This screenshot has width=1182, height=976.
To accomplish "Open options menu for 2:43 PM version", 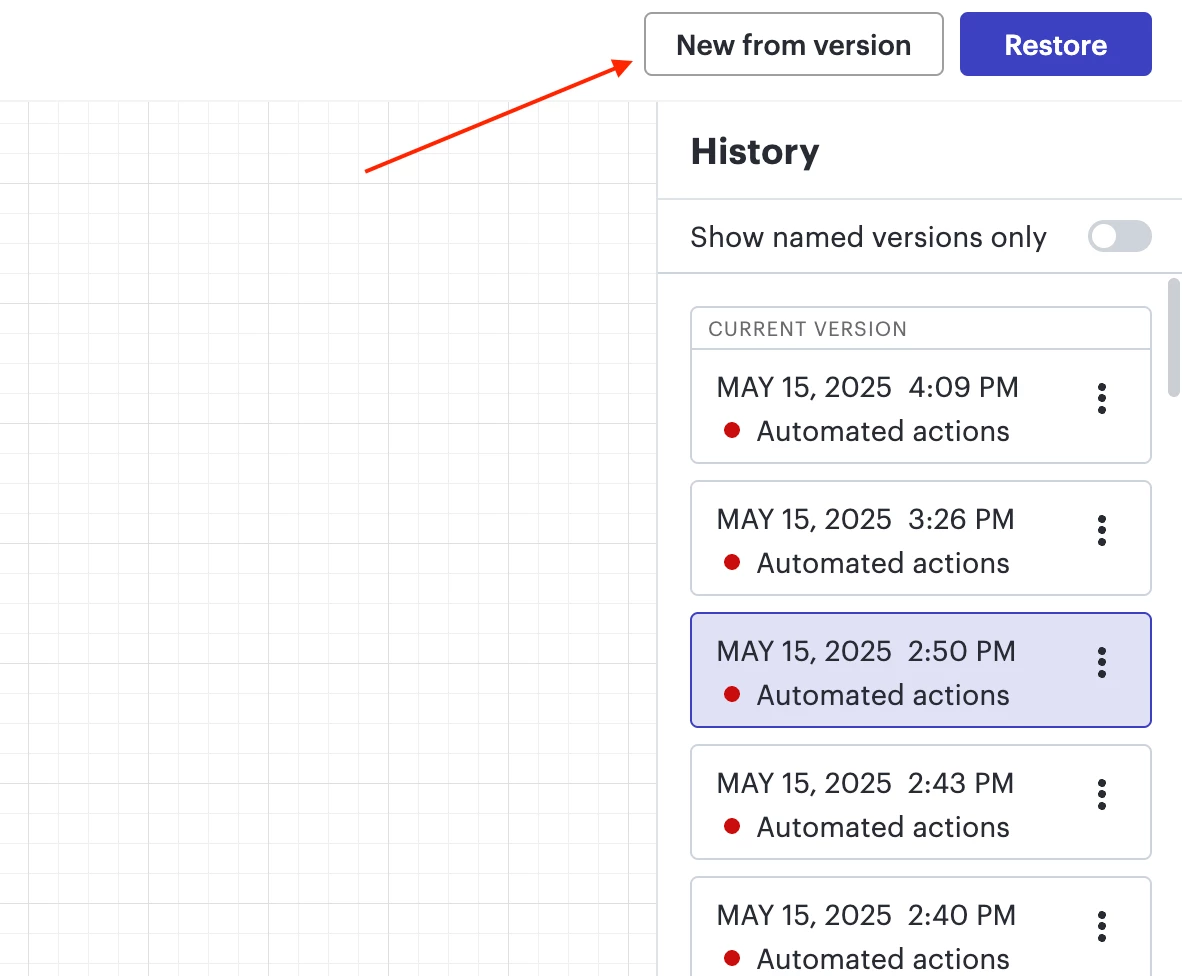I will pyautogui.click(x=1102, y=794).
